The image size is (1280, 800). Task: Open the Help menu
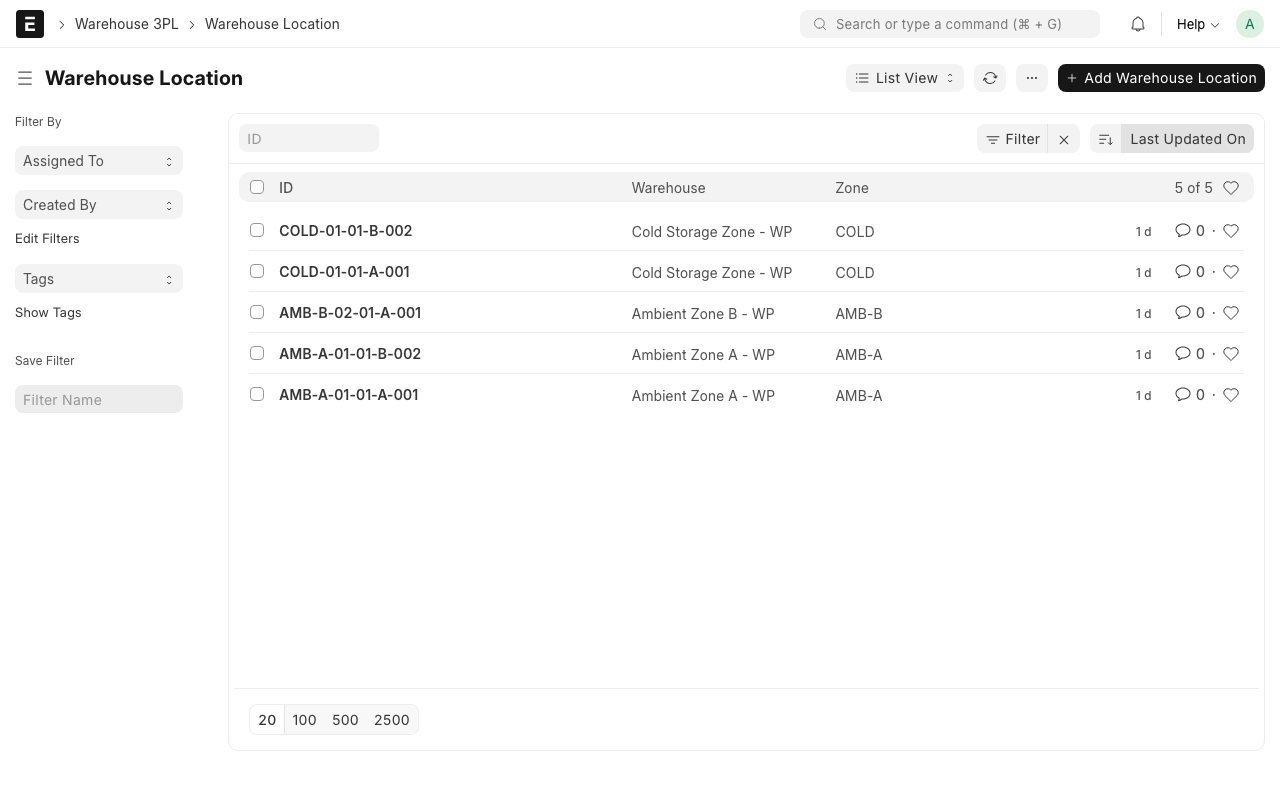point(1197,24)
